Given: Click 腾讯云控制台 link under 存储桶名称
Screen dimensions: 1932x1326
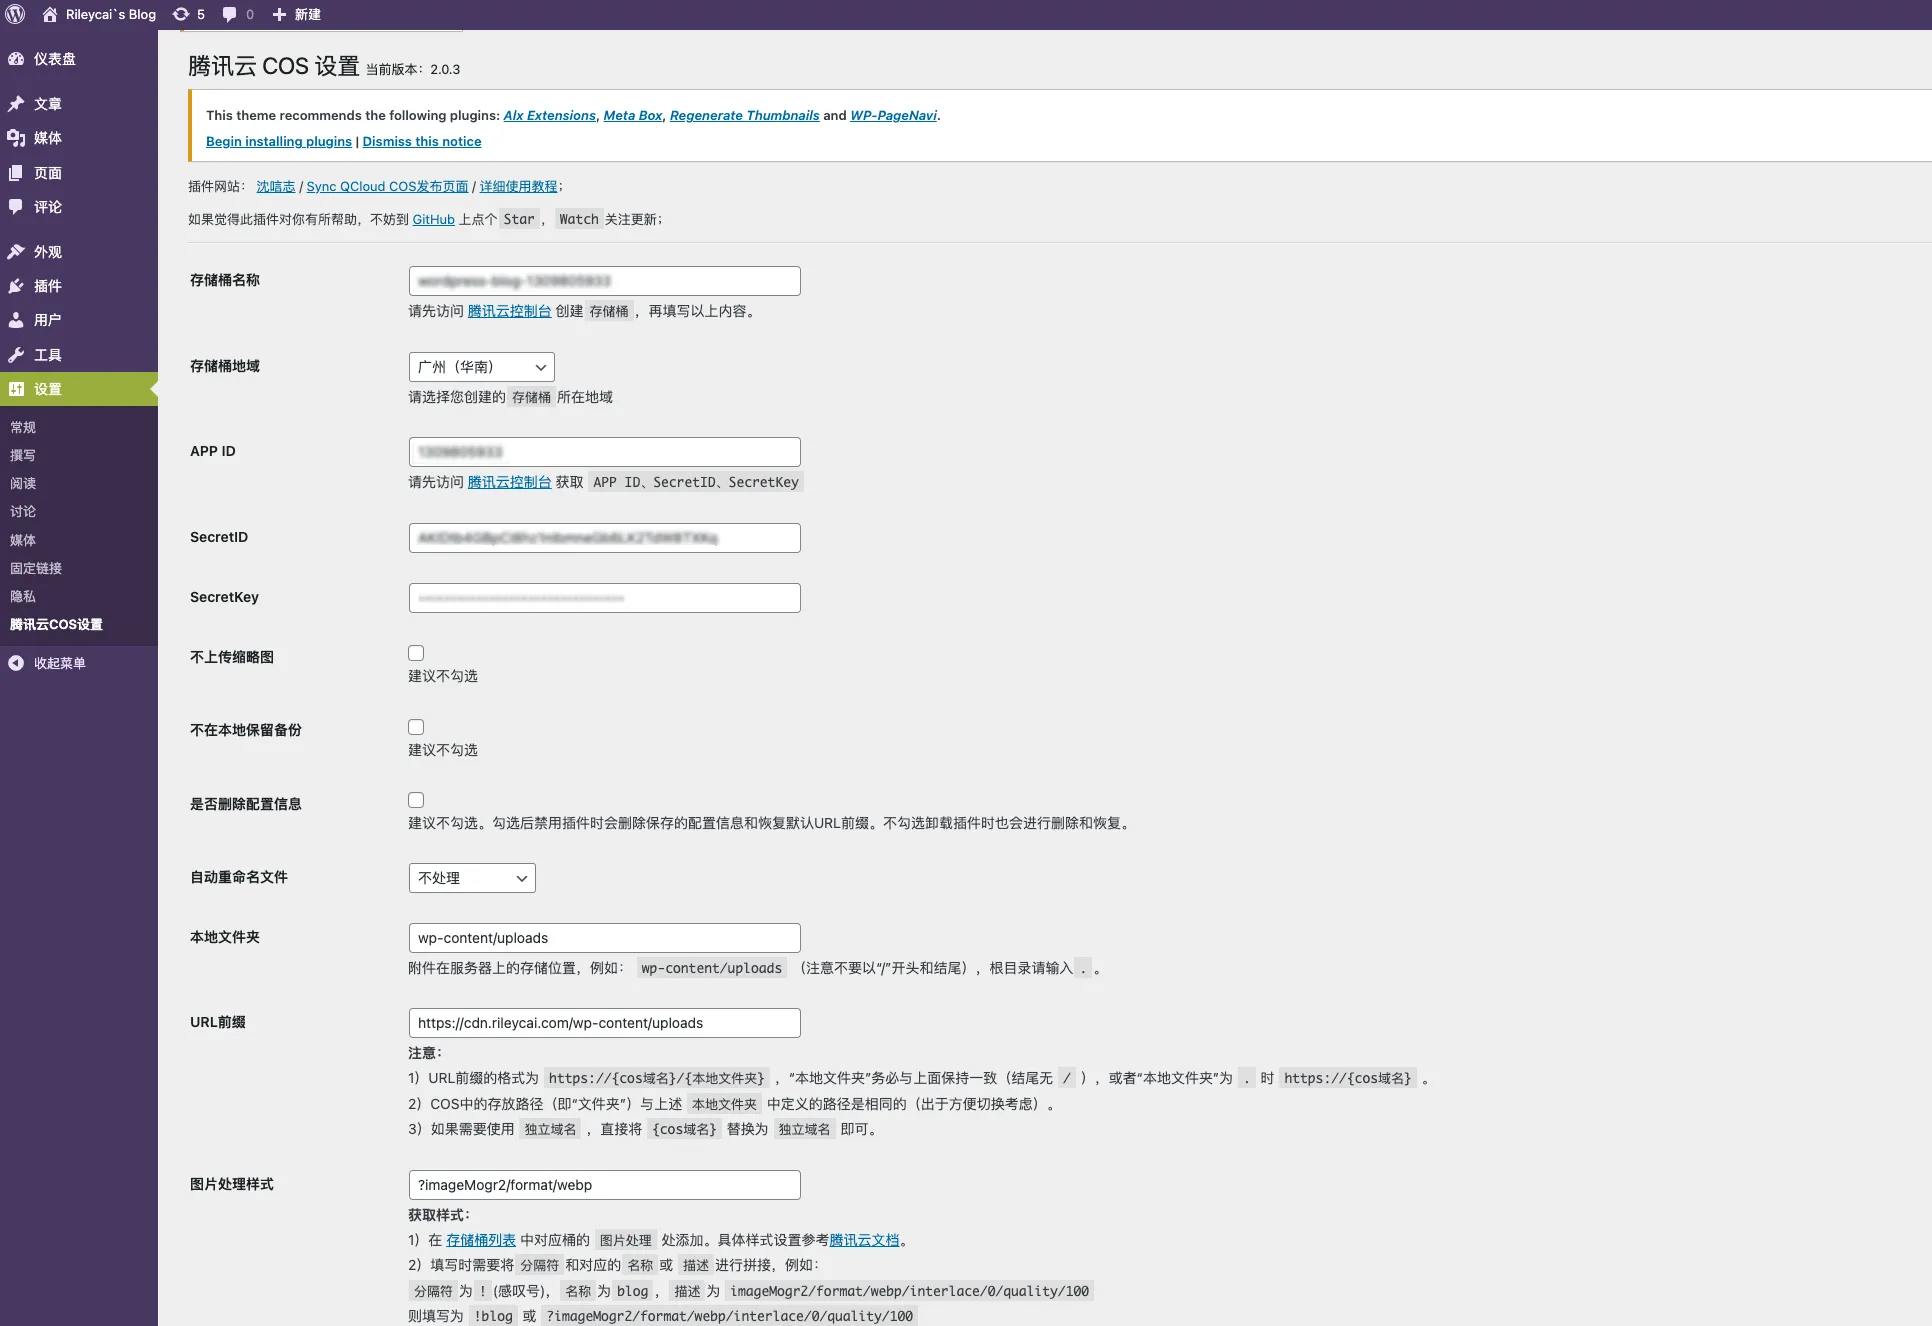Looking at the screenshot, I should (509, 311).
